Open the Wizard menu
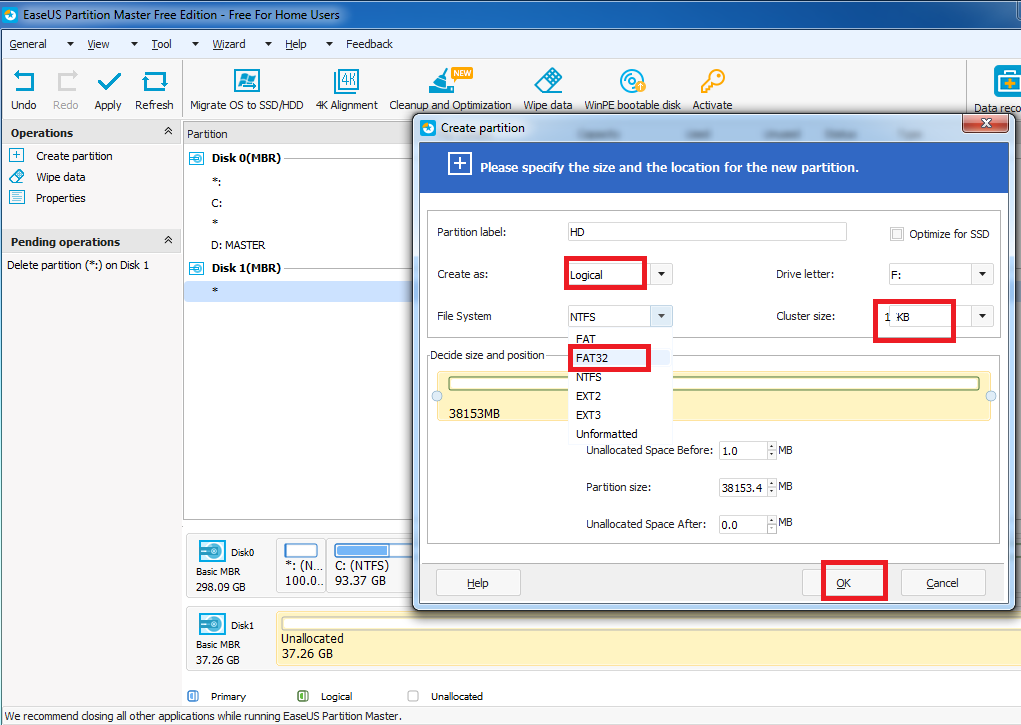This screenshot has width=1021, height=725. 229,44
